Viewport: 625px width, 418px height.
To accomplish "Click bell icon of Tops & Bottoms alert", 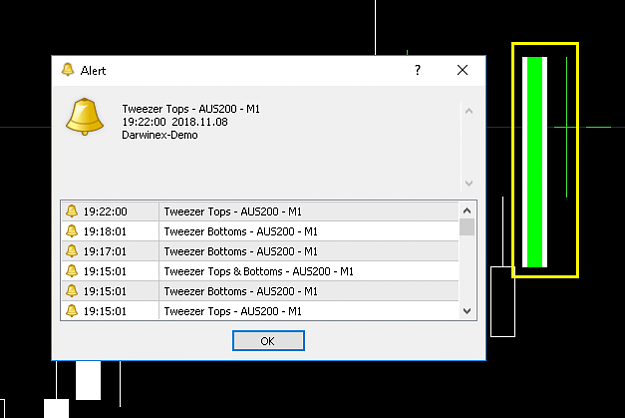I will [x=72, y=271].
